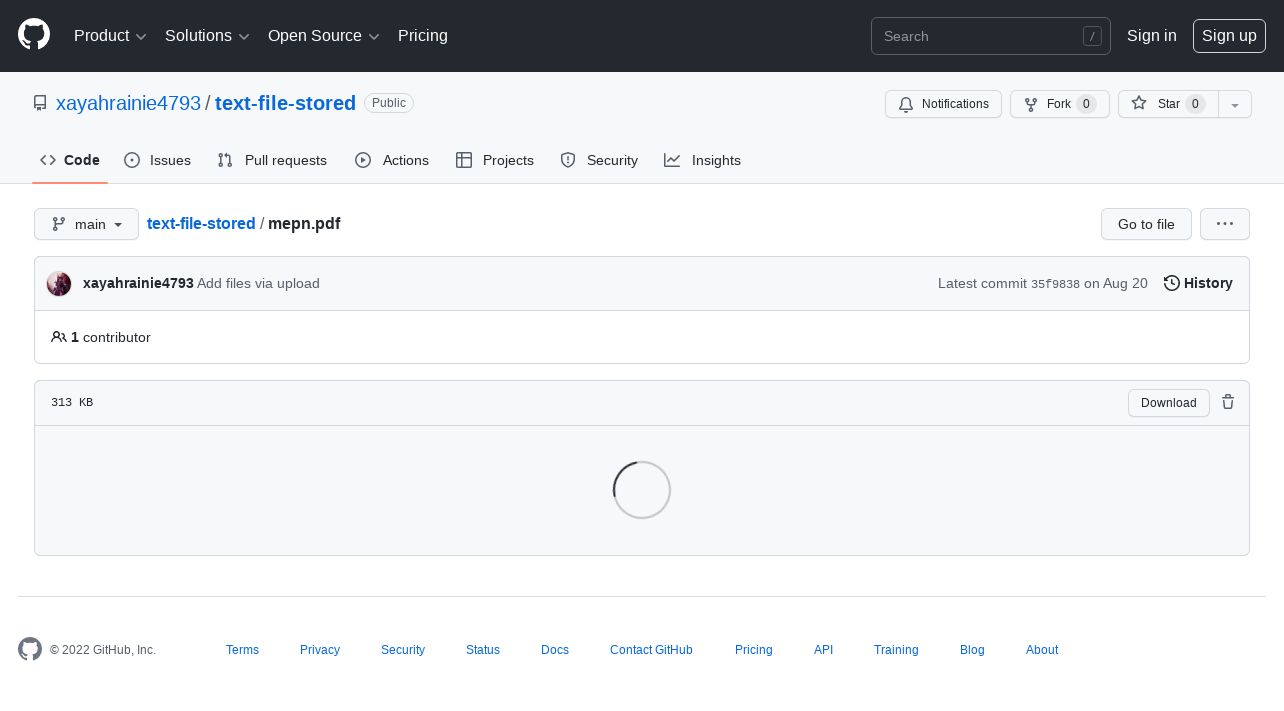This screenshot has width=1284, height=711.
Task: Switch to the Security tab
Action: click(x=599, y=160)
